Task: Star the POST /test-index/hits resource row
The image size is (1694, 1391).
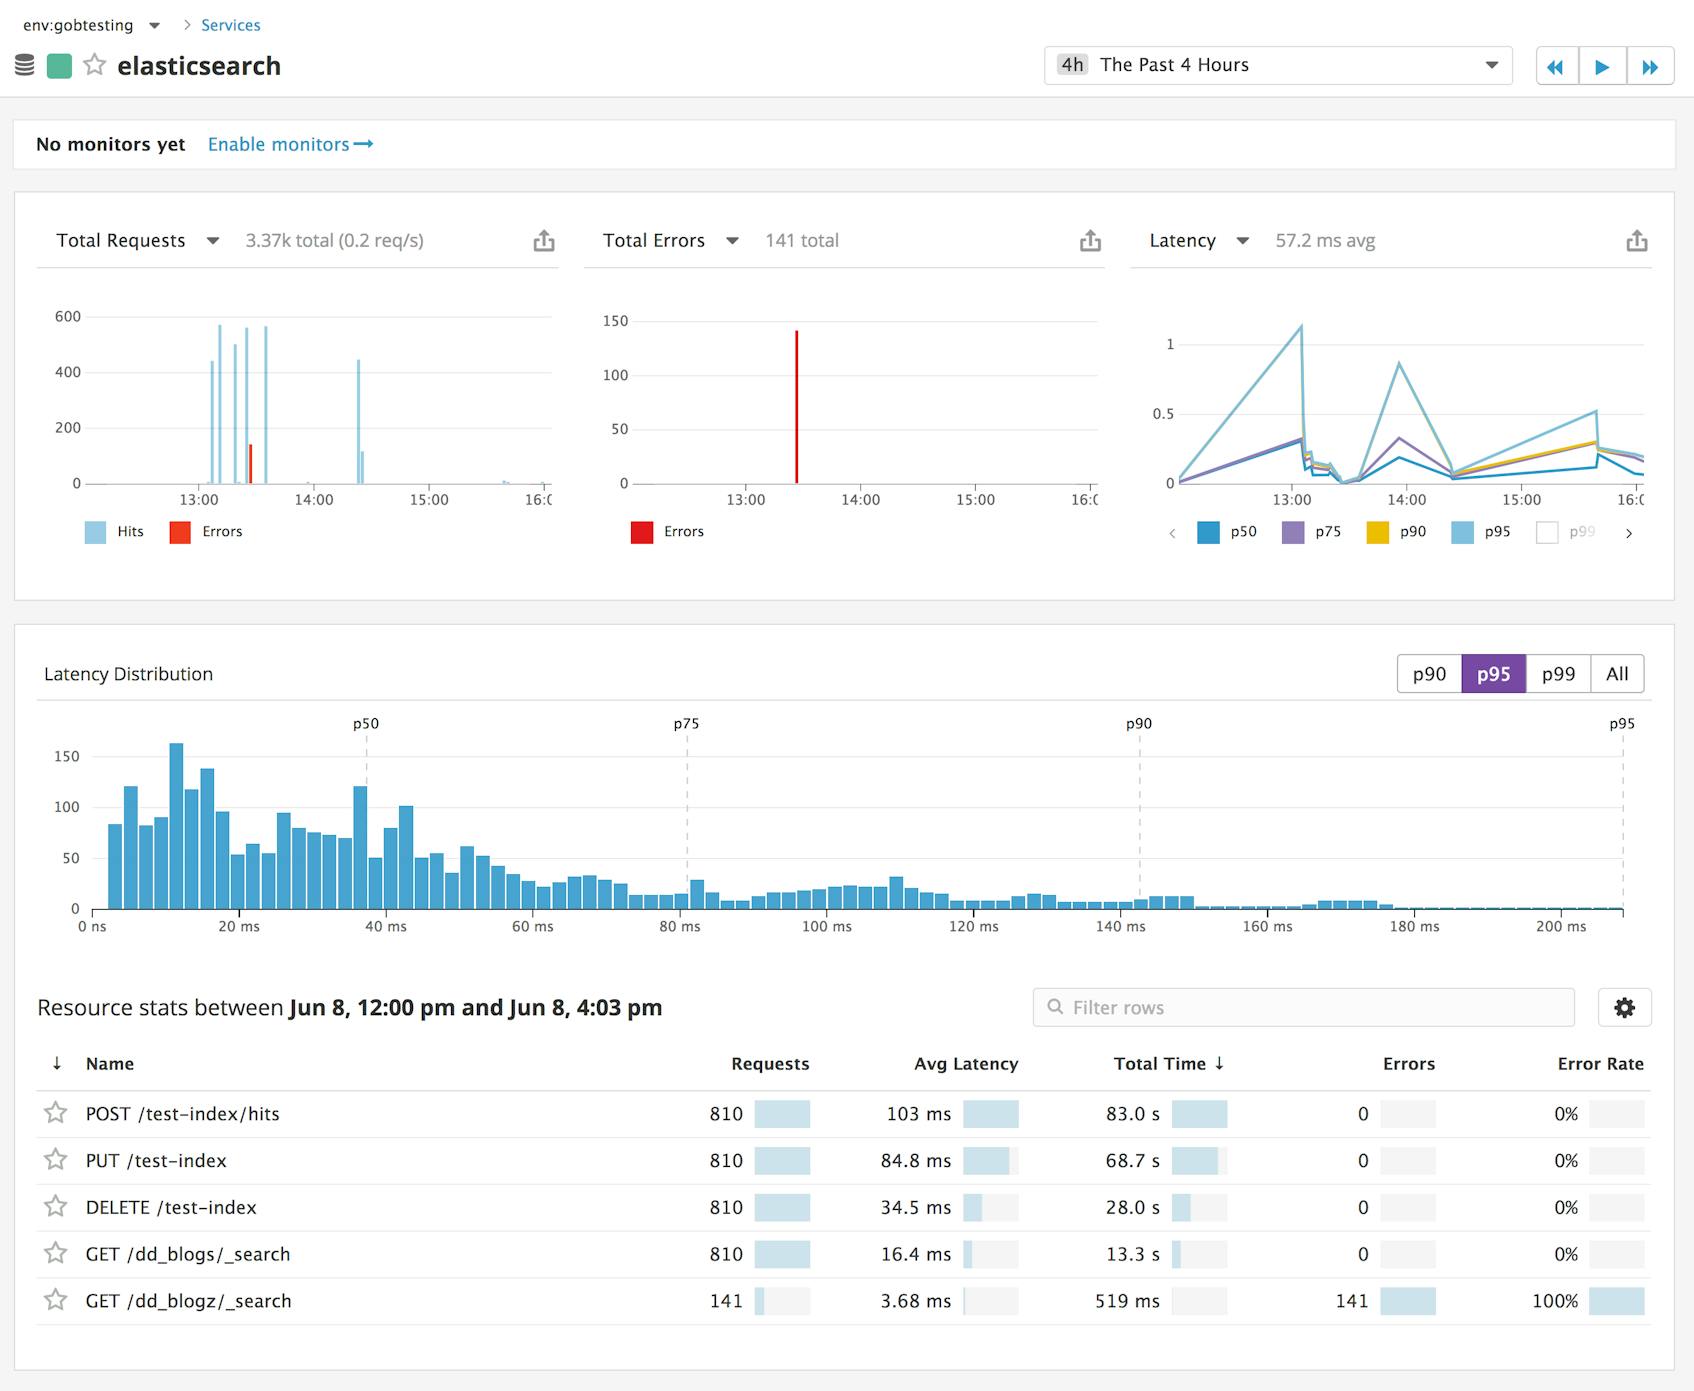Action: tap(55, 1113)
